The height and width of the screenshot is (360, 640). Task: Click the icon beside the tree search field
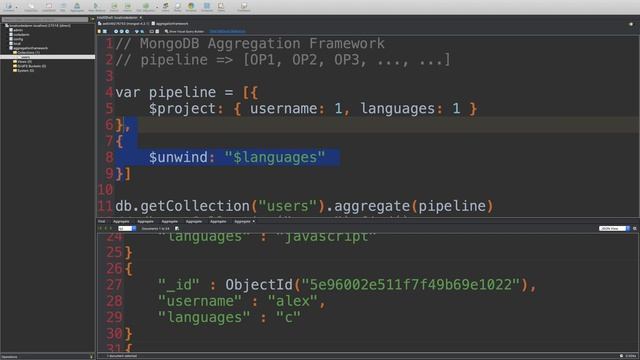tap(92, 19)
